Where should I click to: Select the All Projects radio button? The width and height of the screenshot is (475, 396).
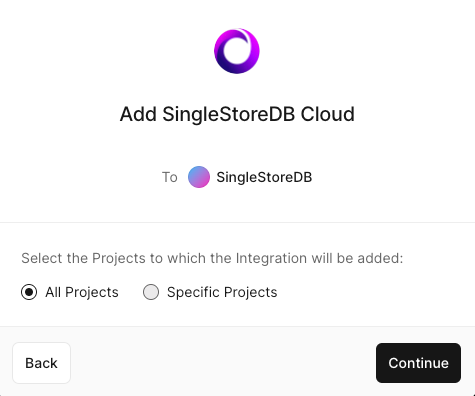(x=29, y=292)
